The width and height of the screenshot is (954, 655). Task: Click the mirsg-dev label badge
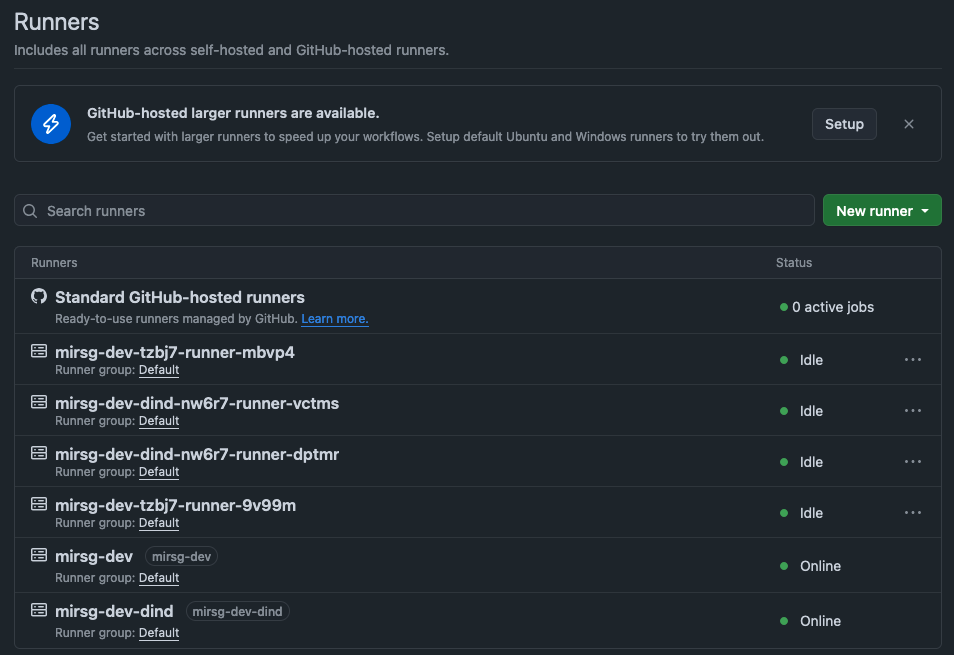pos(181,556)
